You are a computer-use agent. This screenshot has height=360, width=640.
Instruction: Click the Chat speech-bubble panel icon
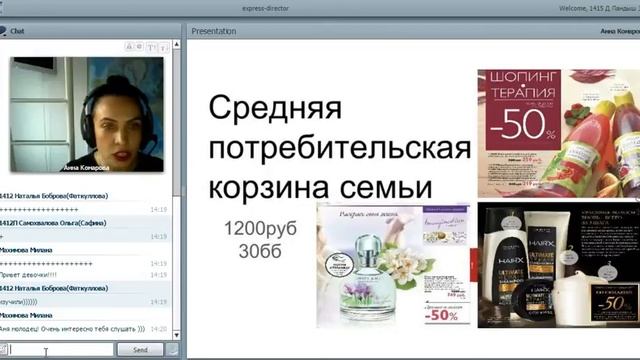coord(3,31)
